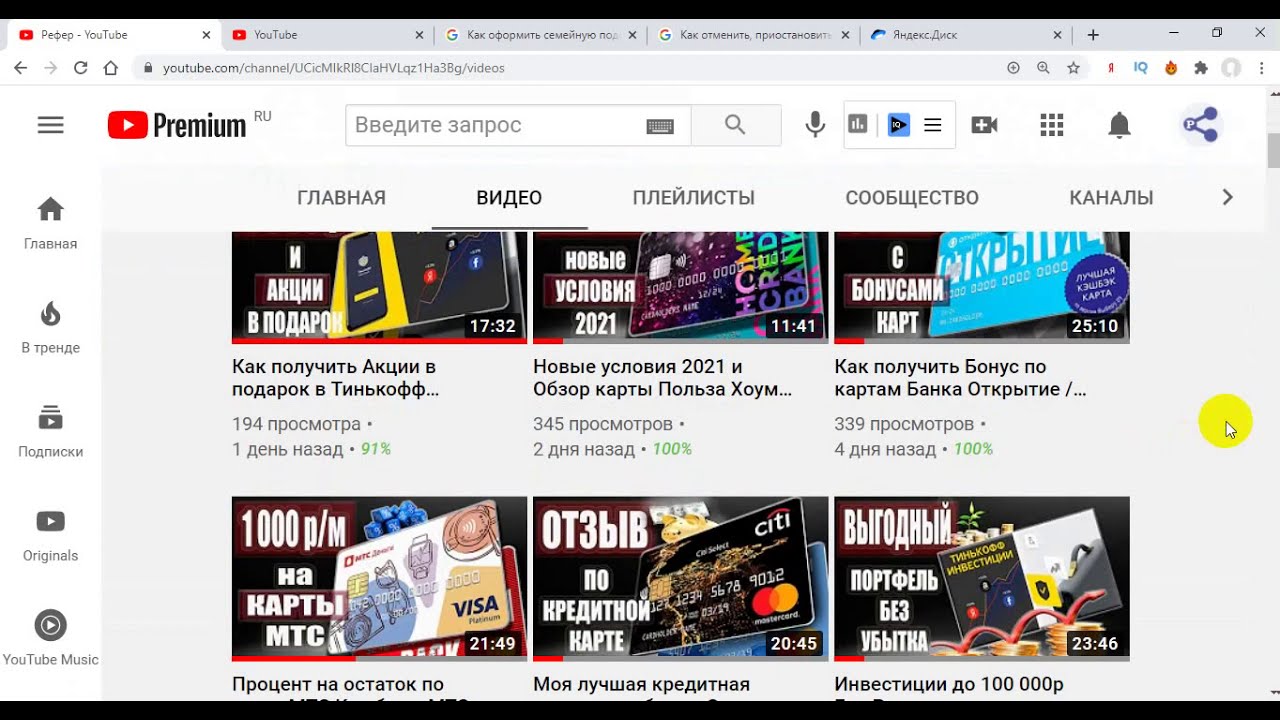1280x720 pixels.
Task: Select the ВИДЕО channel tab
Action: point(509,198)
